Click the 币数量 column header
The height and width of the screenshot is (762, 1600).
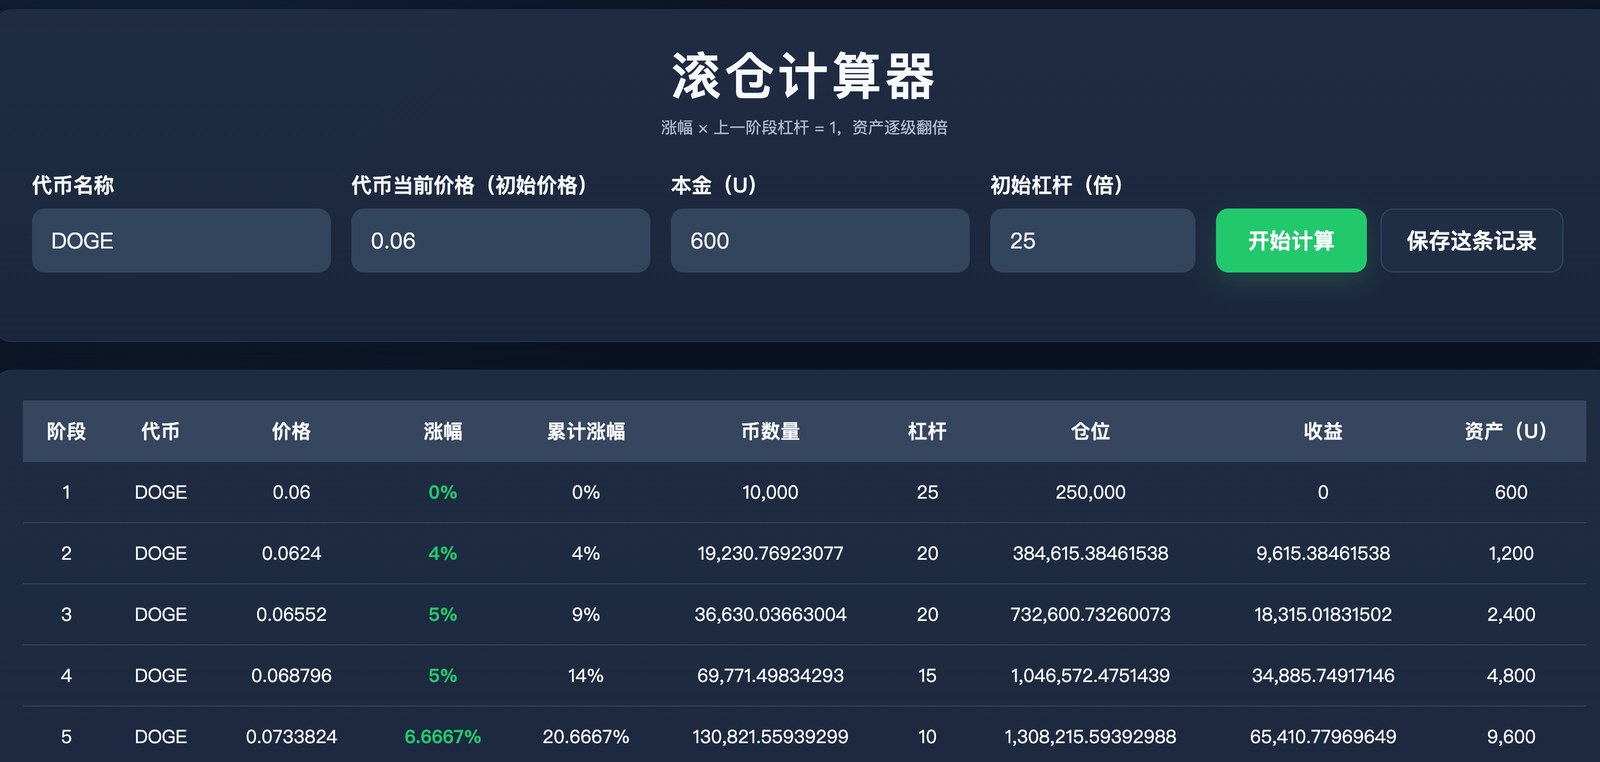point(770,431)
